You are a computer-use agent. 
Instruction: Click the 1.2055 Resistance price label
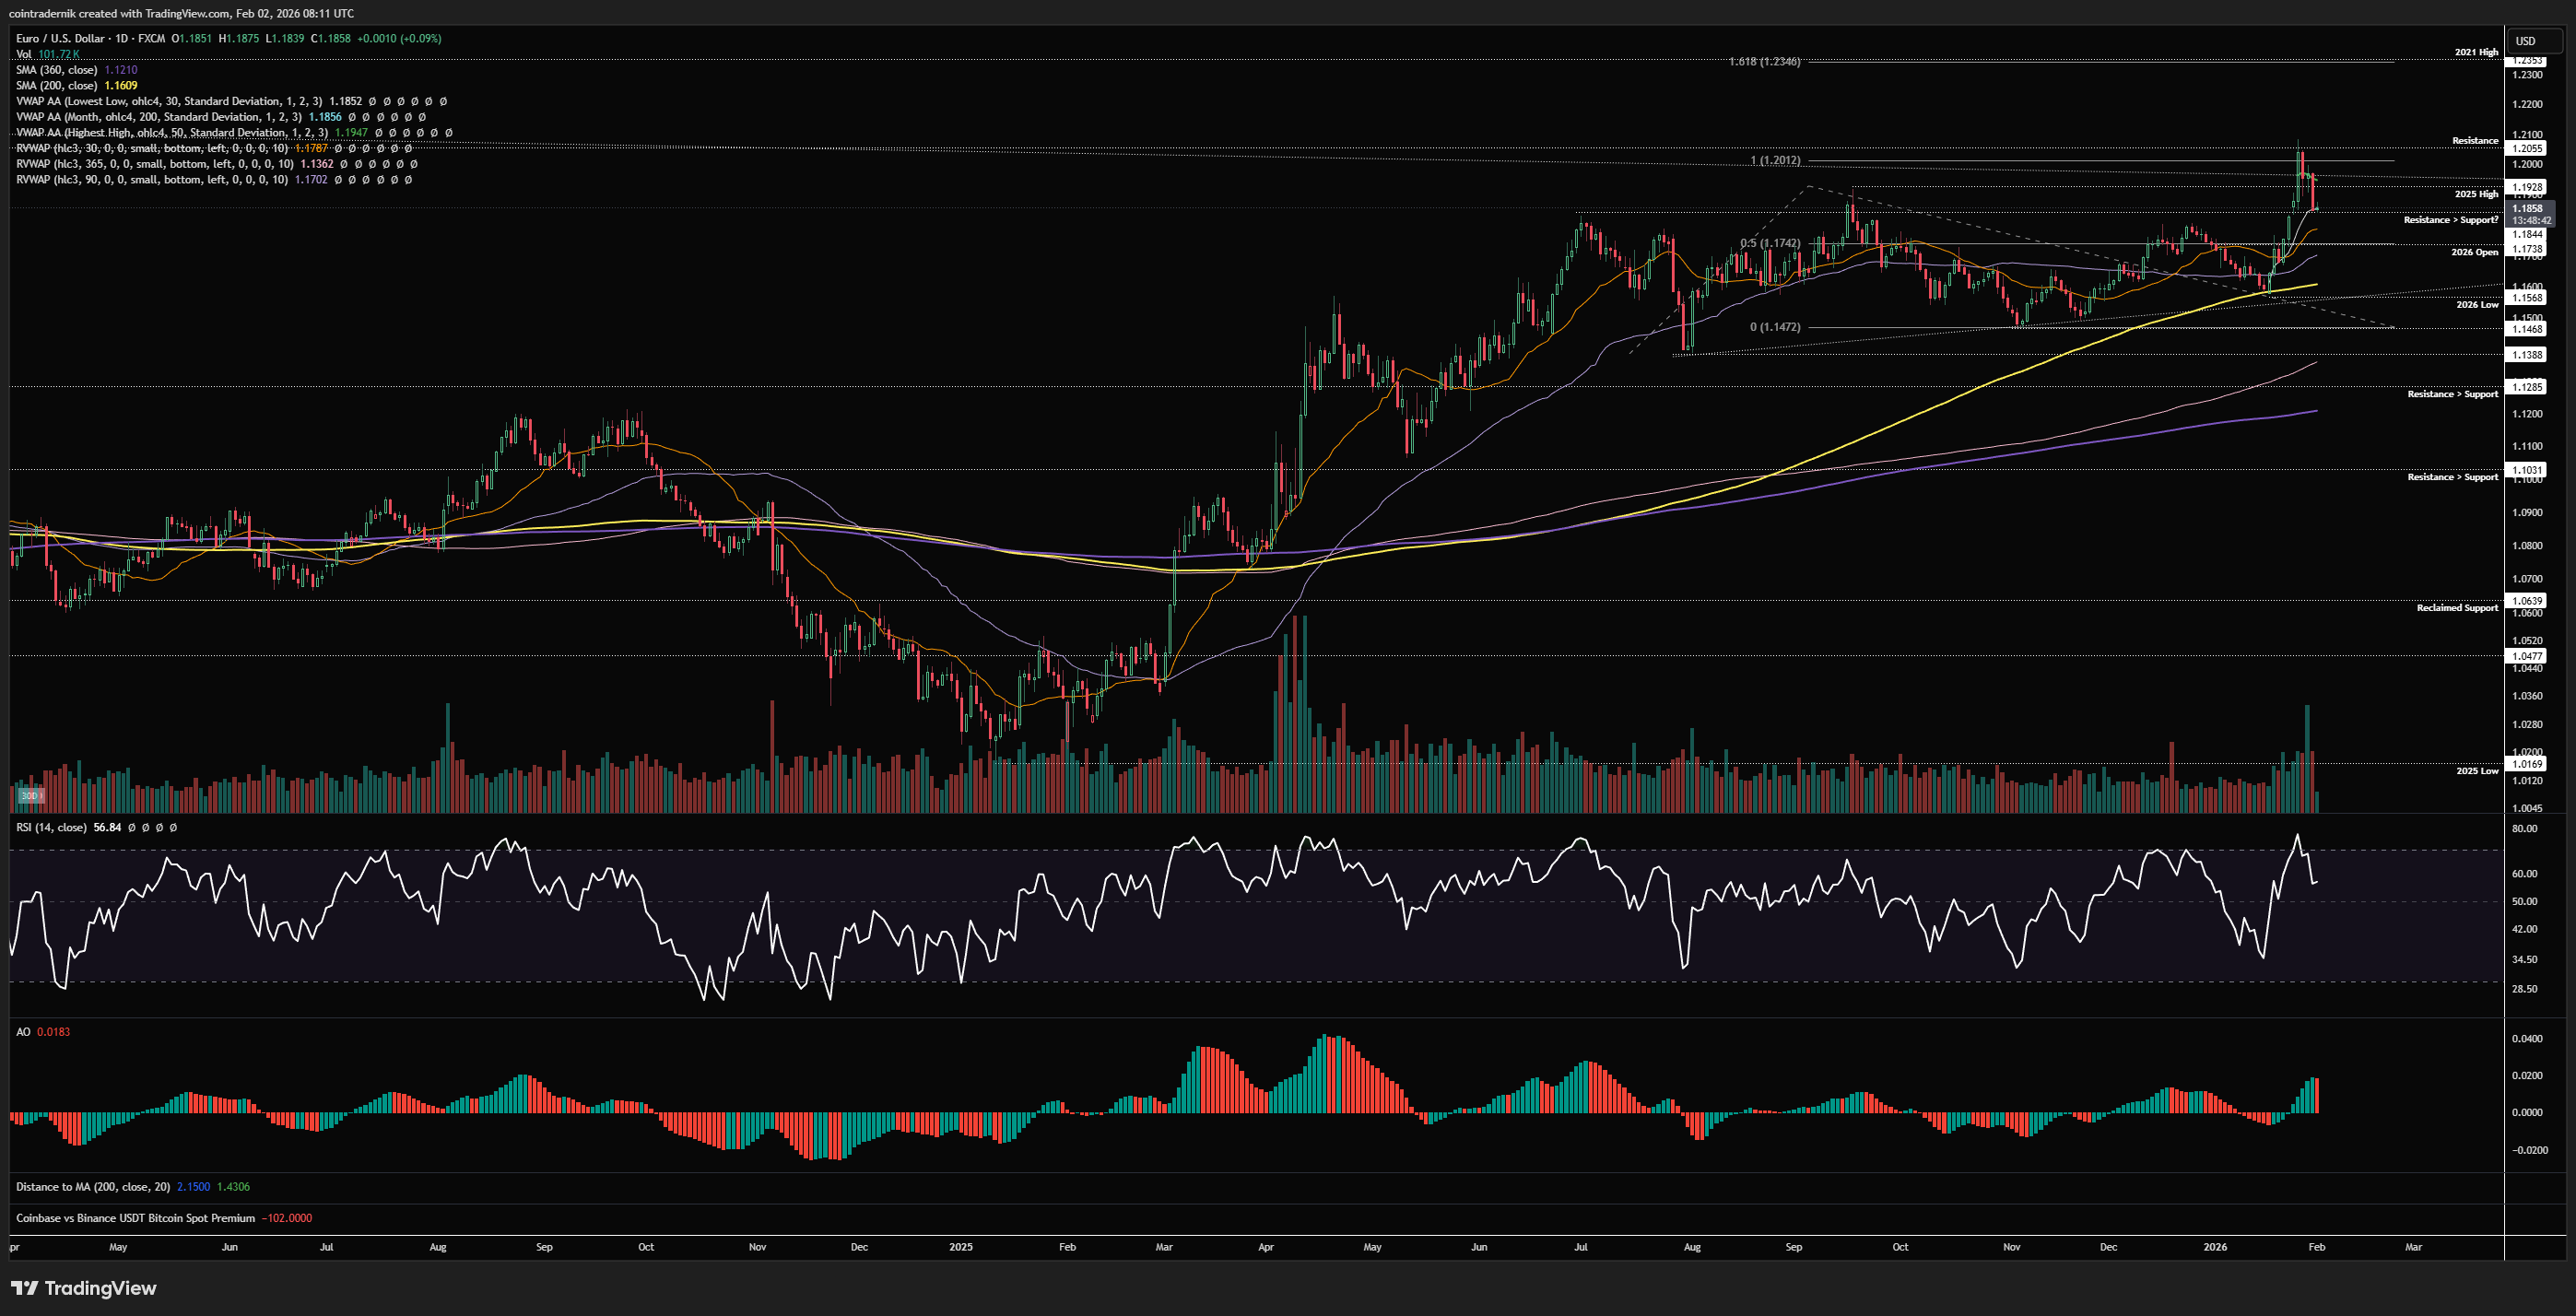click(2526, 148)
